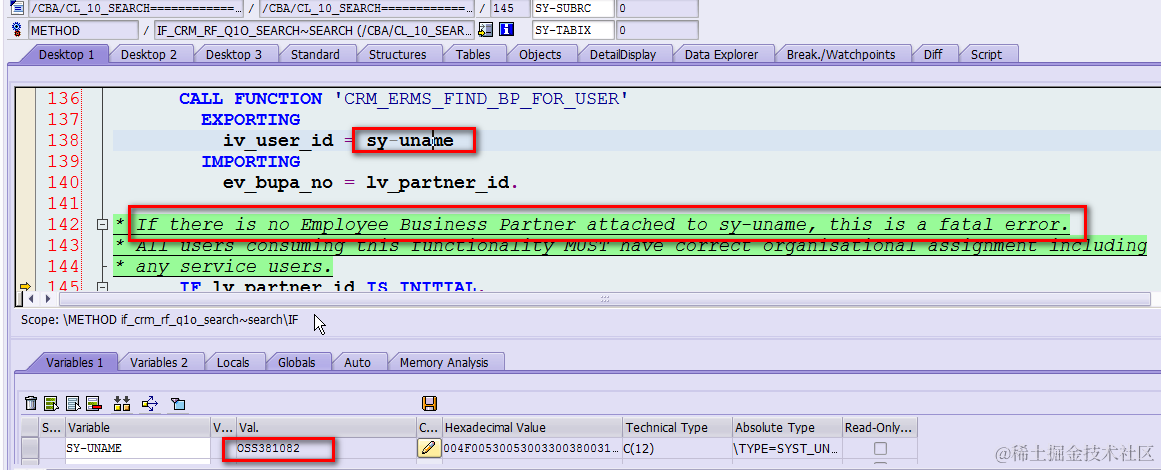Click the SY-TABIX field name box
This screenshot has height=470, width=1161.
click(x=573, y=30)
